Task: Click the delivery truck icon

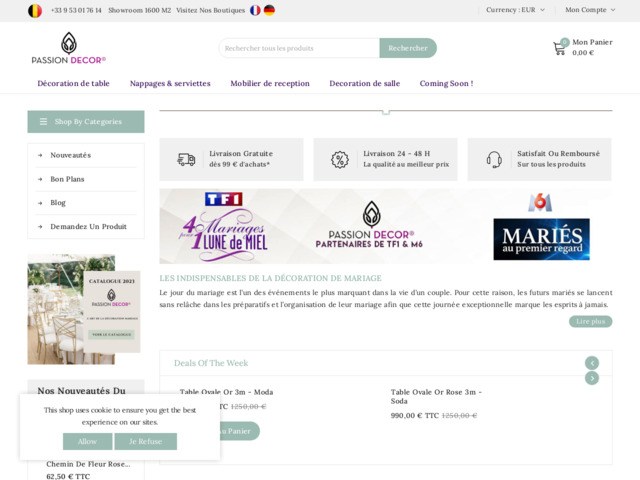Action: (x=186, y=159)
